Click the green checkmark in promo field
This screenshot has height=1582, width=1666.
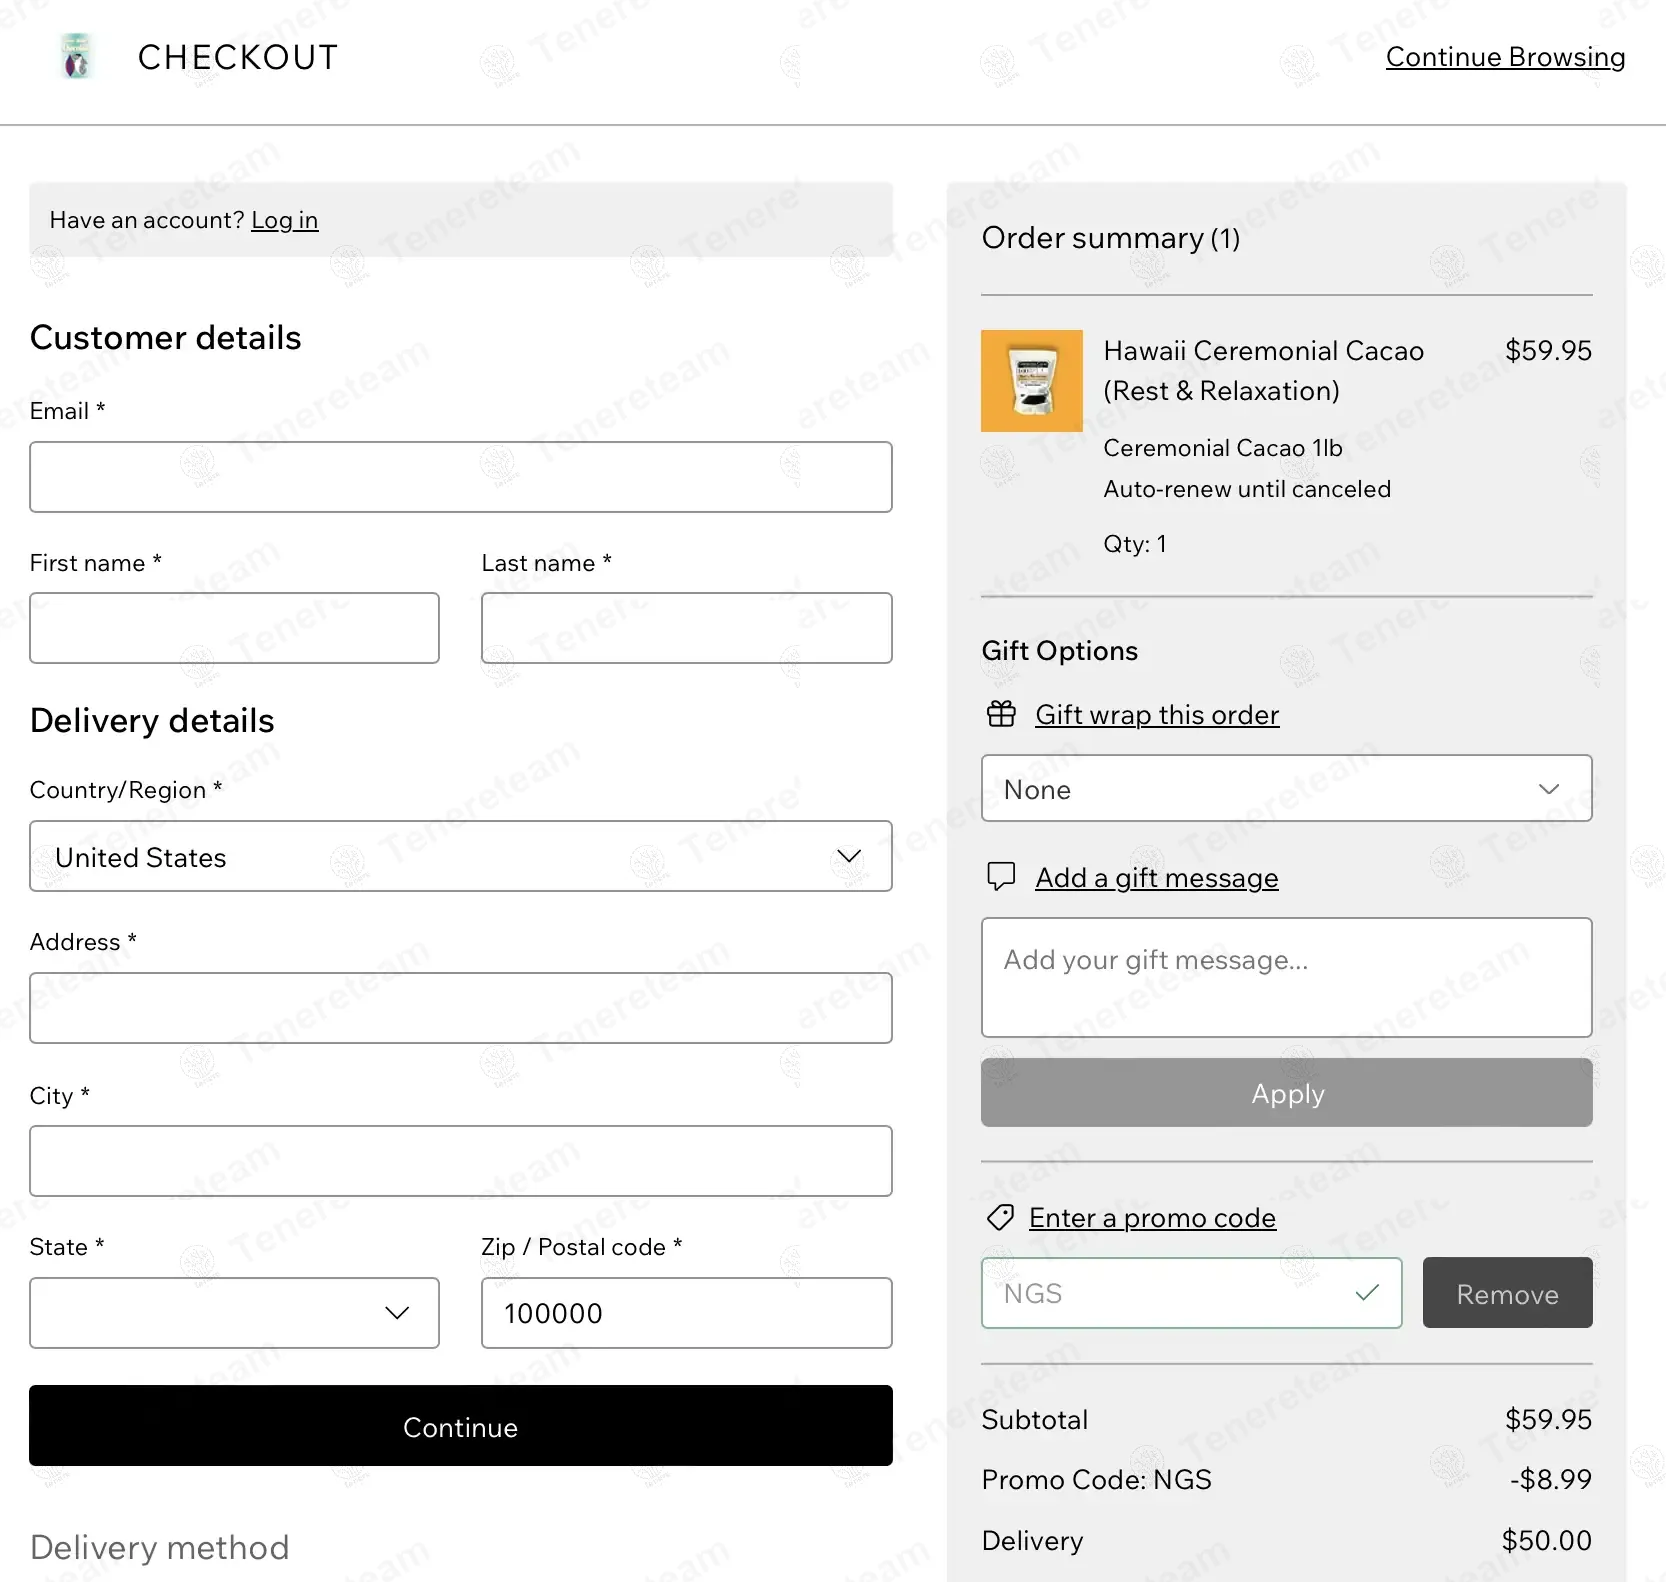[x=1367, y=1293]
